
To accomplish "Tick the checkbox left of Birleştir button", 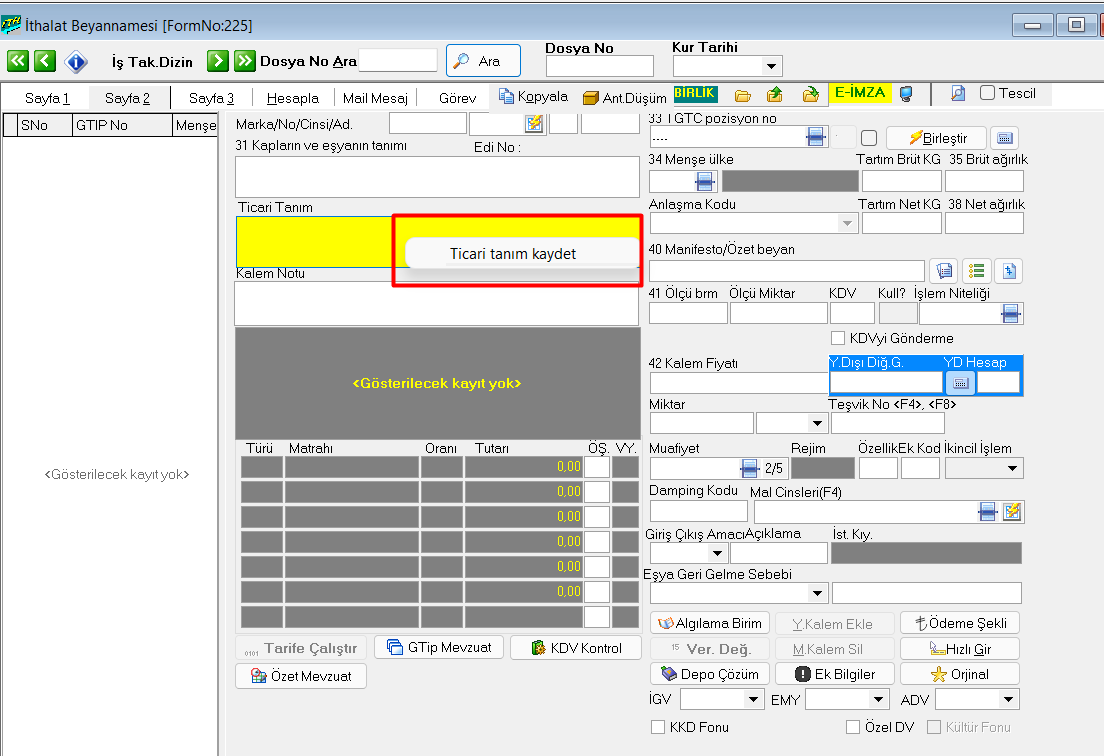I will point(869,138).
